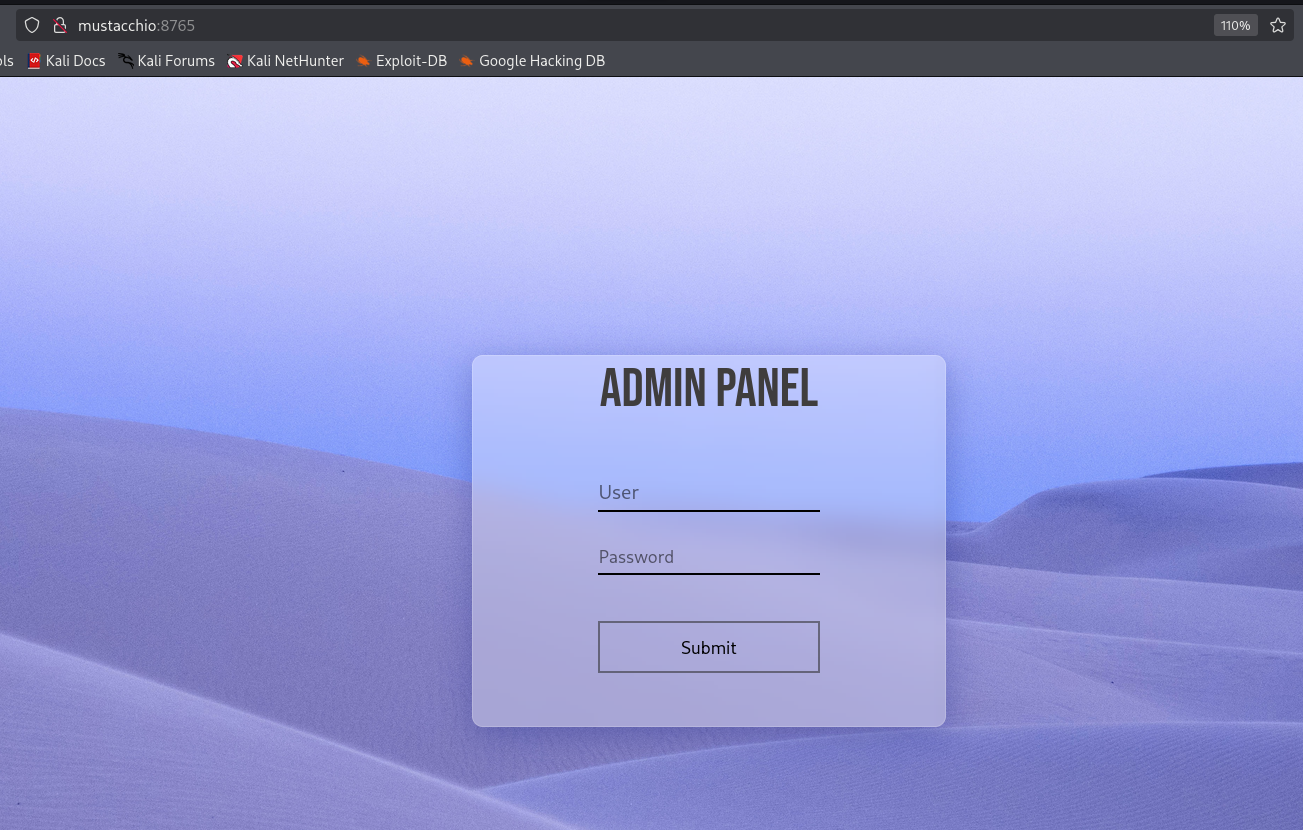Click the Password input field
The width and height of the screenshot is (1303, 830).
[708, 557]
